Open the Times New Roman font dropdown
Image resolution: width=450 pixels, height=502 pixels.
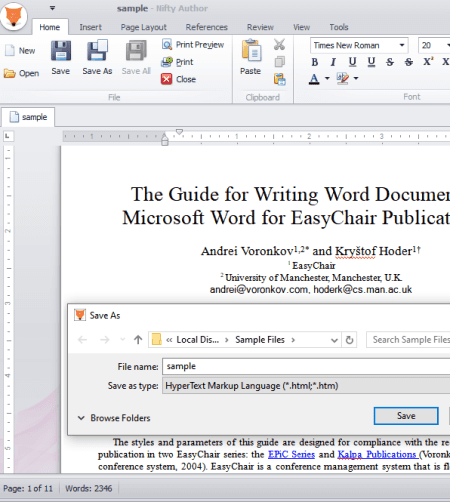click(402, 45)
